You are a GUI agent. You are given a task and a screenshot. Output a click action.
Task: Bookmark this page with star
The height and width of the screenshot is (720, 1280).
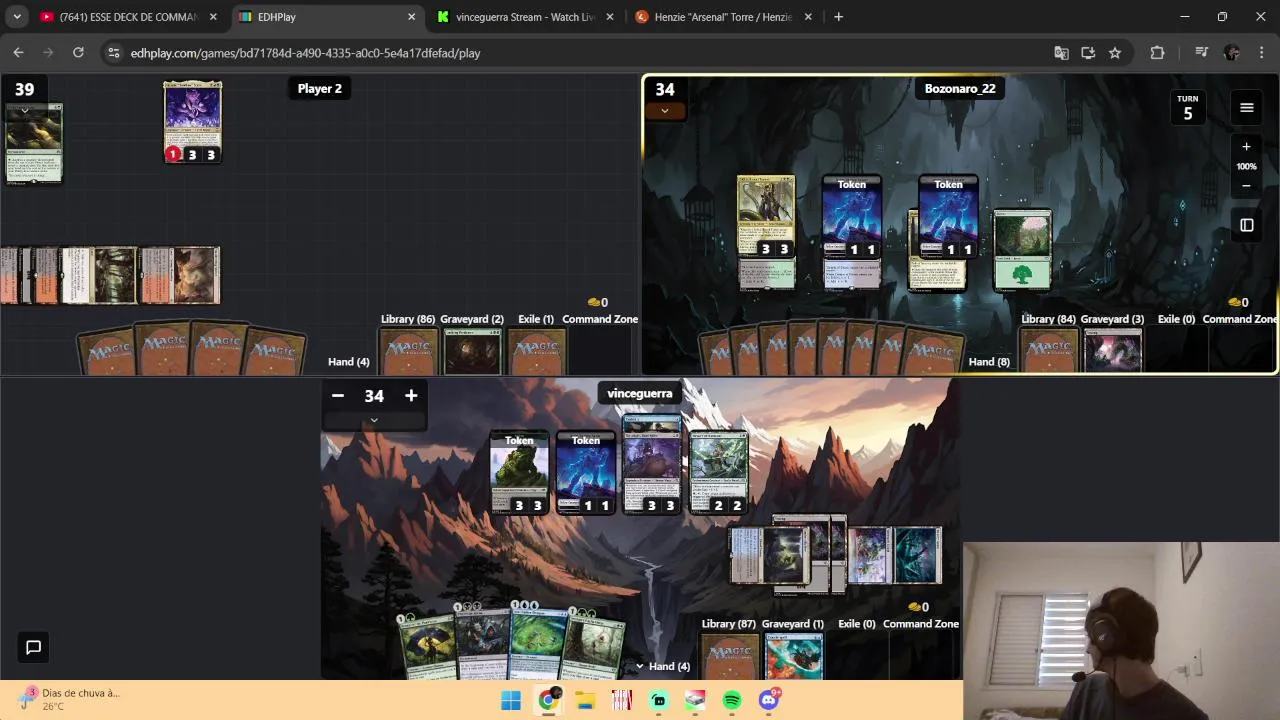point(1115,53)
